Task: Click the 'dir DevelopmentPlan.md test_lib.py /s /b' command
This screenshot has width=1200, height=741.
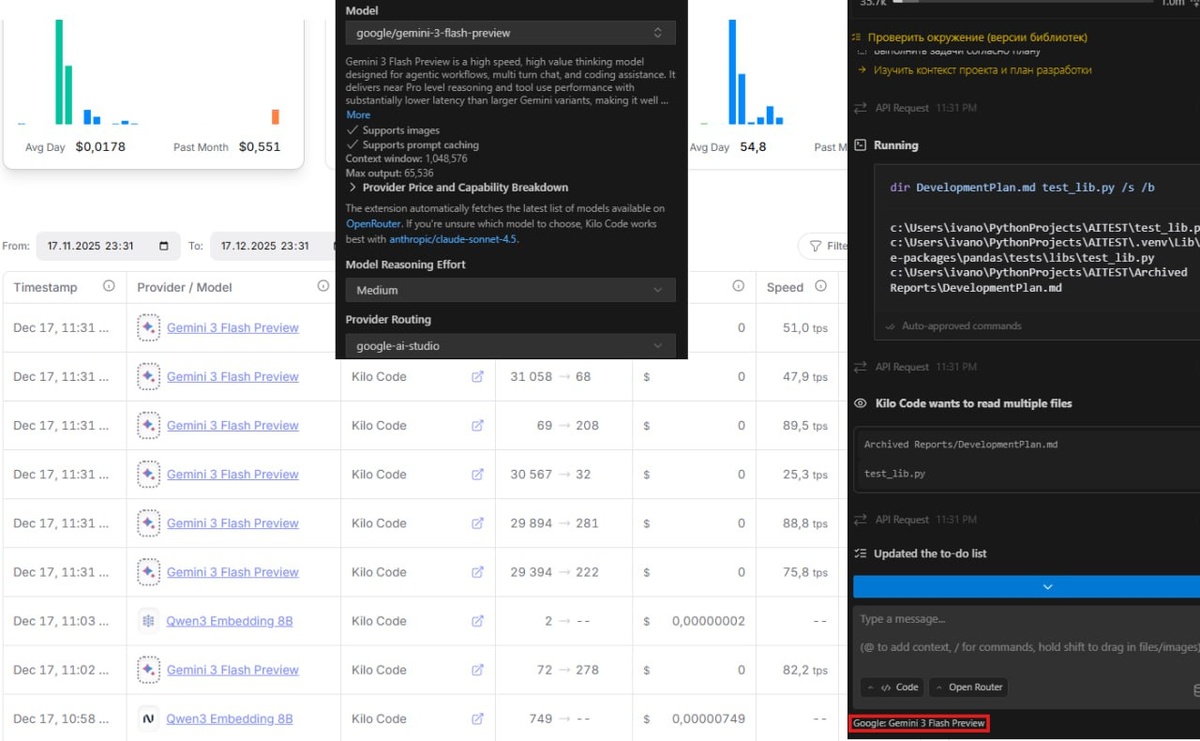Action: 1023,187
